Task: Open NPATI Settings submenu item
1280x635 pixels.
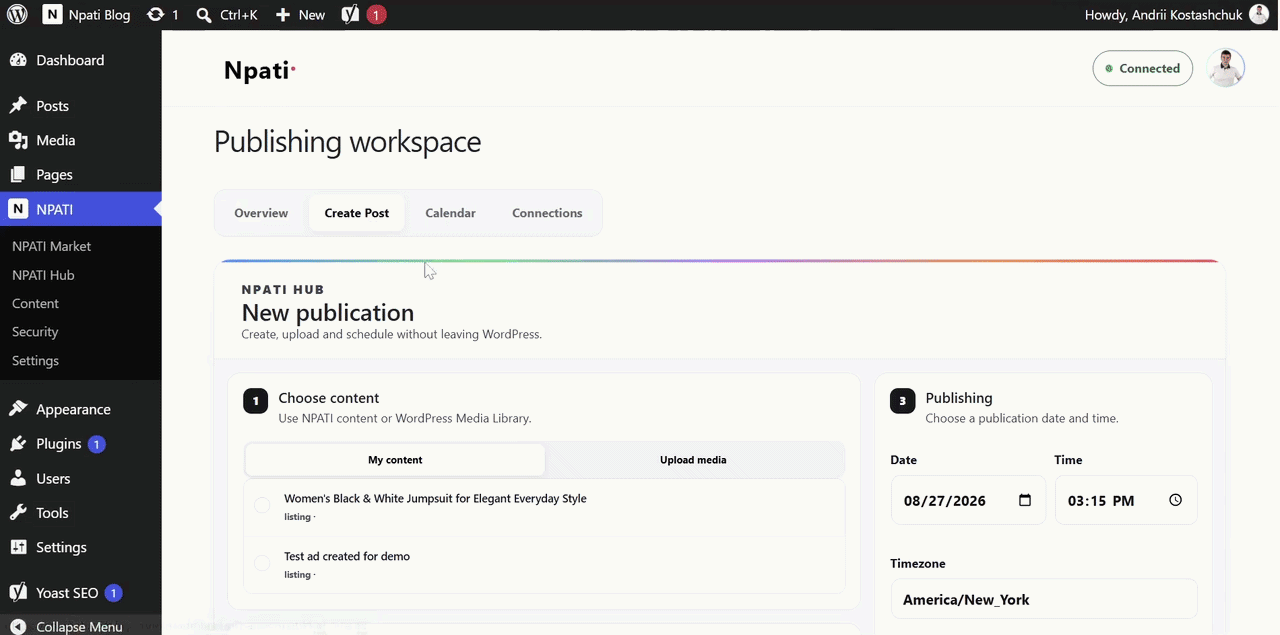Action: 35,361
